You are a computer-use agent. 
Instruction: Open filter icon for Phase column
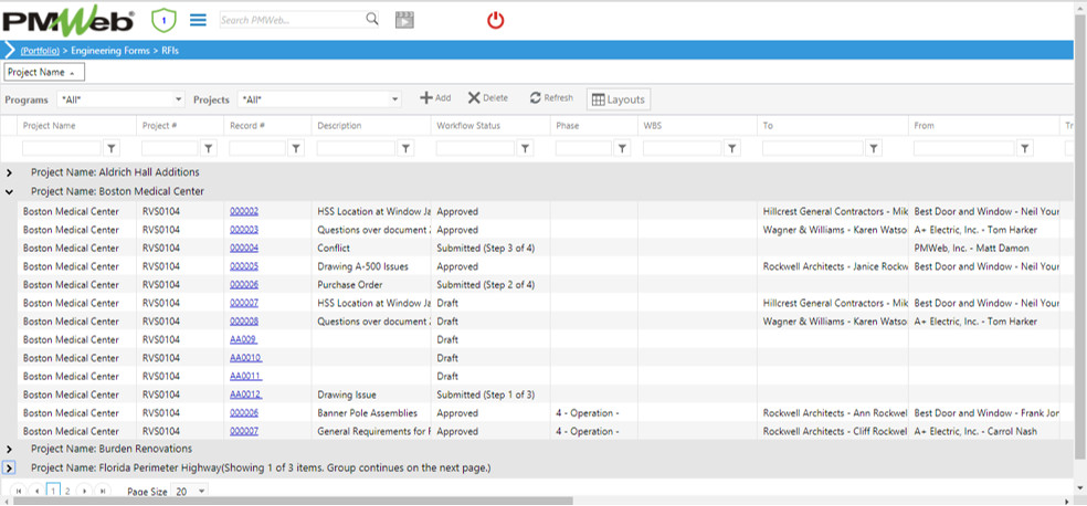(x=623, y=148)
